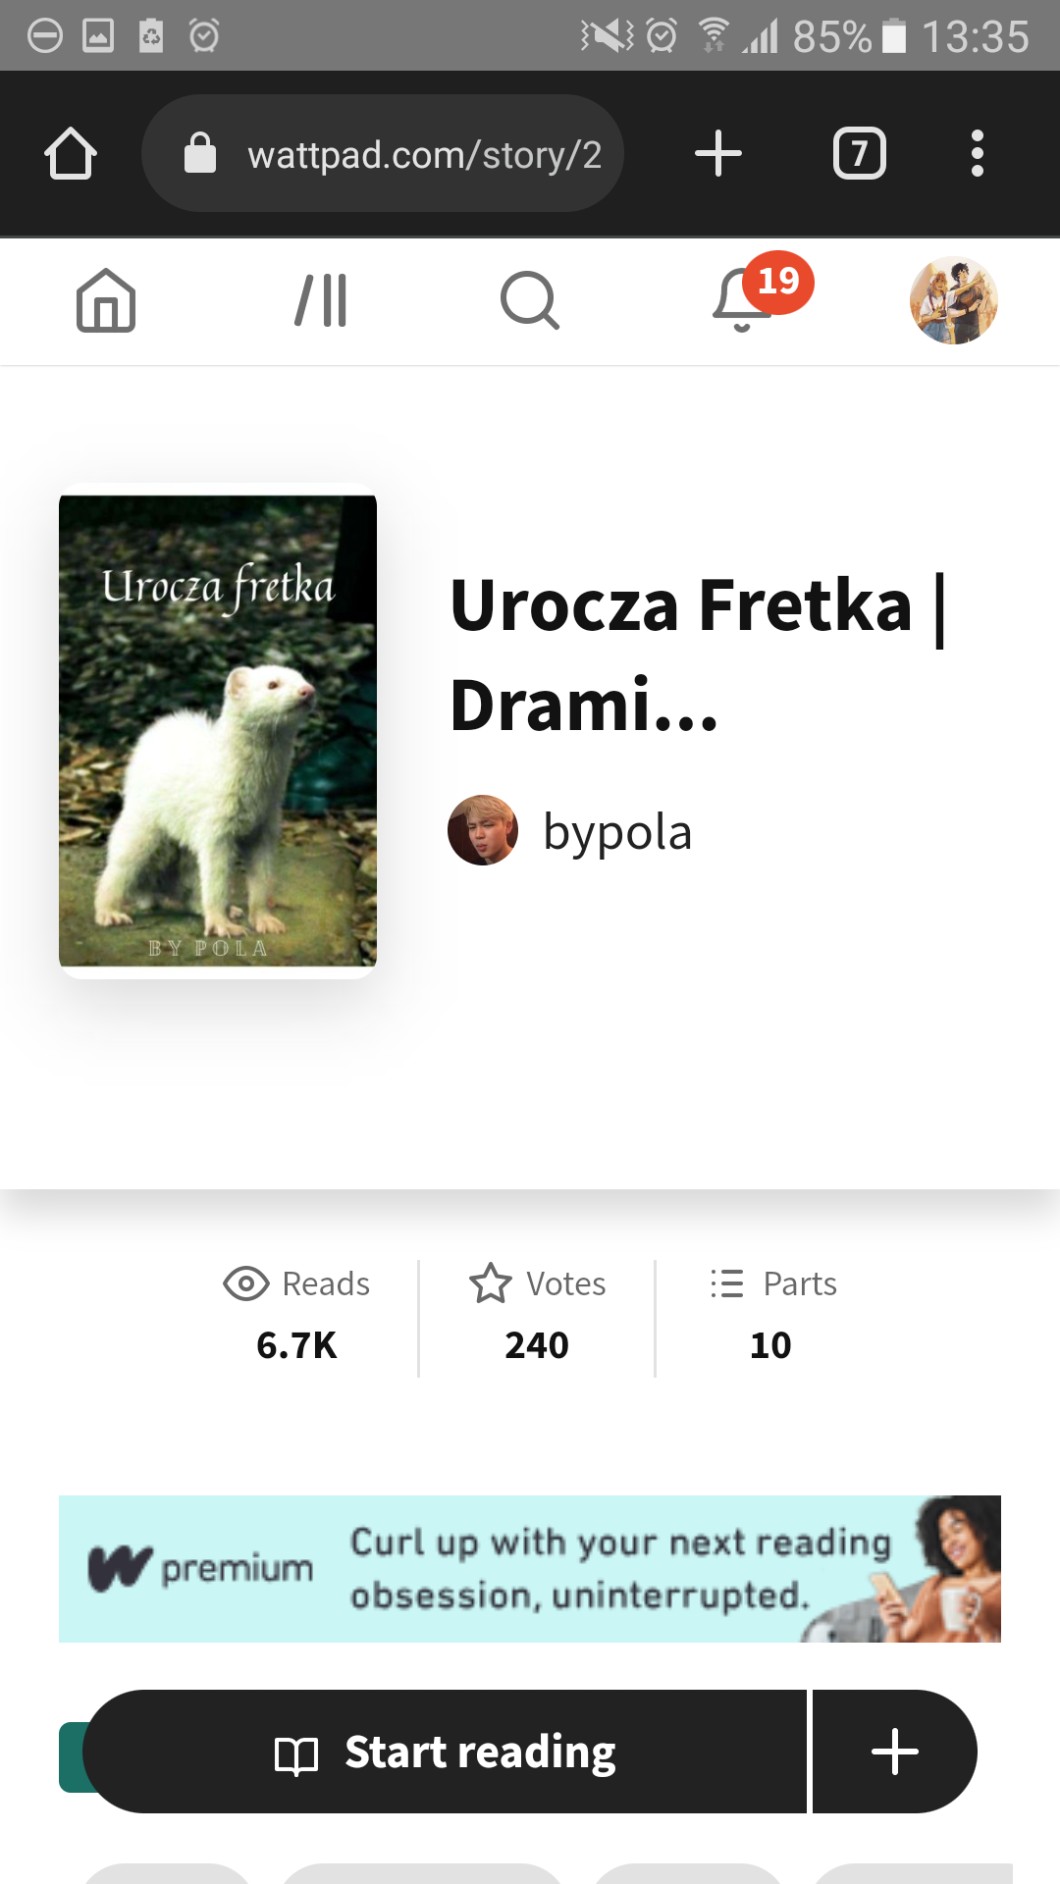Screen dimensions: 1060x1884
Task: Open the browser three-dot overflow menu
Action: [977, 154]
